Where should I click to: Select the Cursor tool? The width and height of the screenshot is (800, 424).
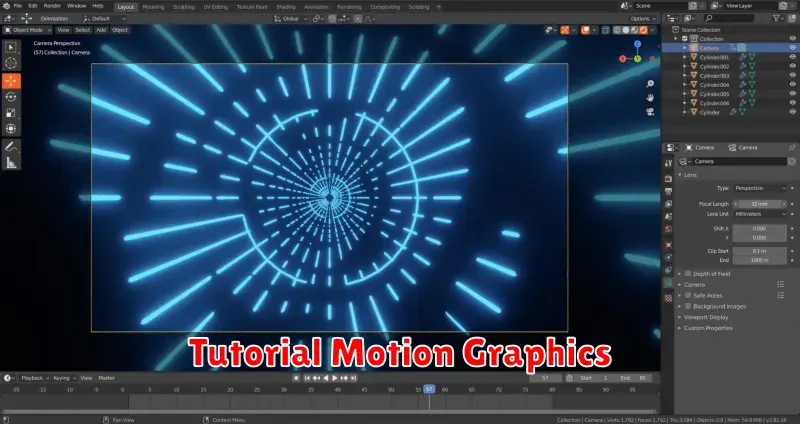coord(11,64)
